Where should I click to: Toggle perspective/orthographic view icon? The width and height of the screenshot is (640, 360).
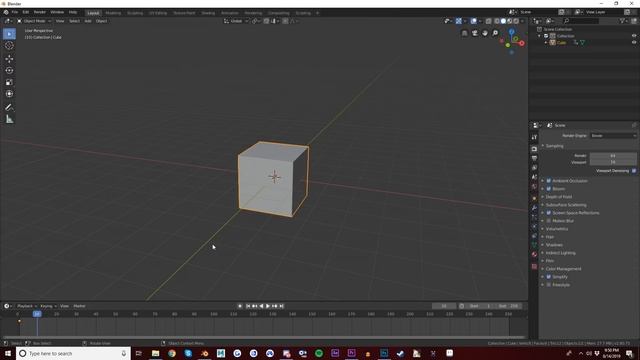[x=464, y=33]
